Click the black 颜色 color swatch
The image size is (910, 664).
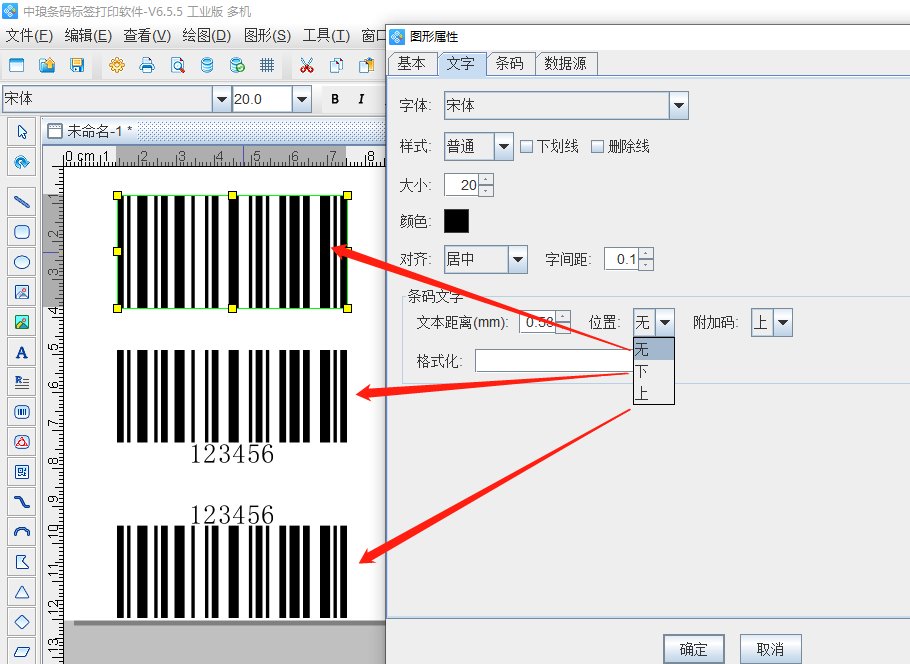pos(456,222)
